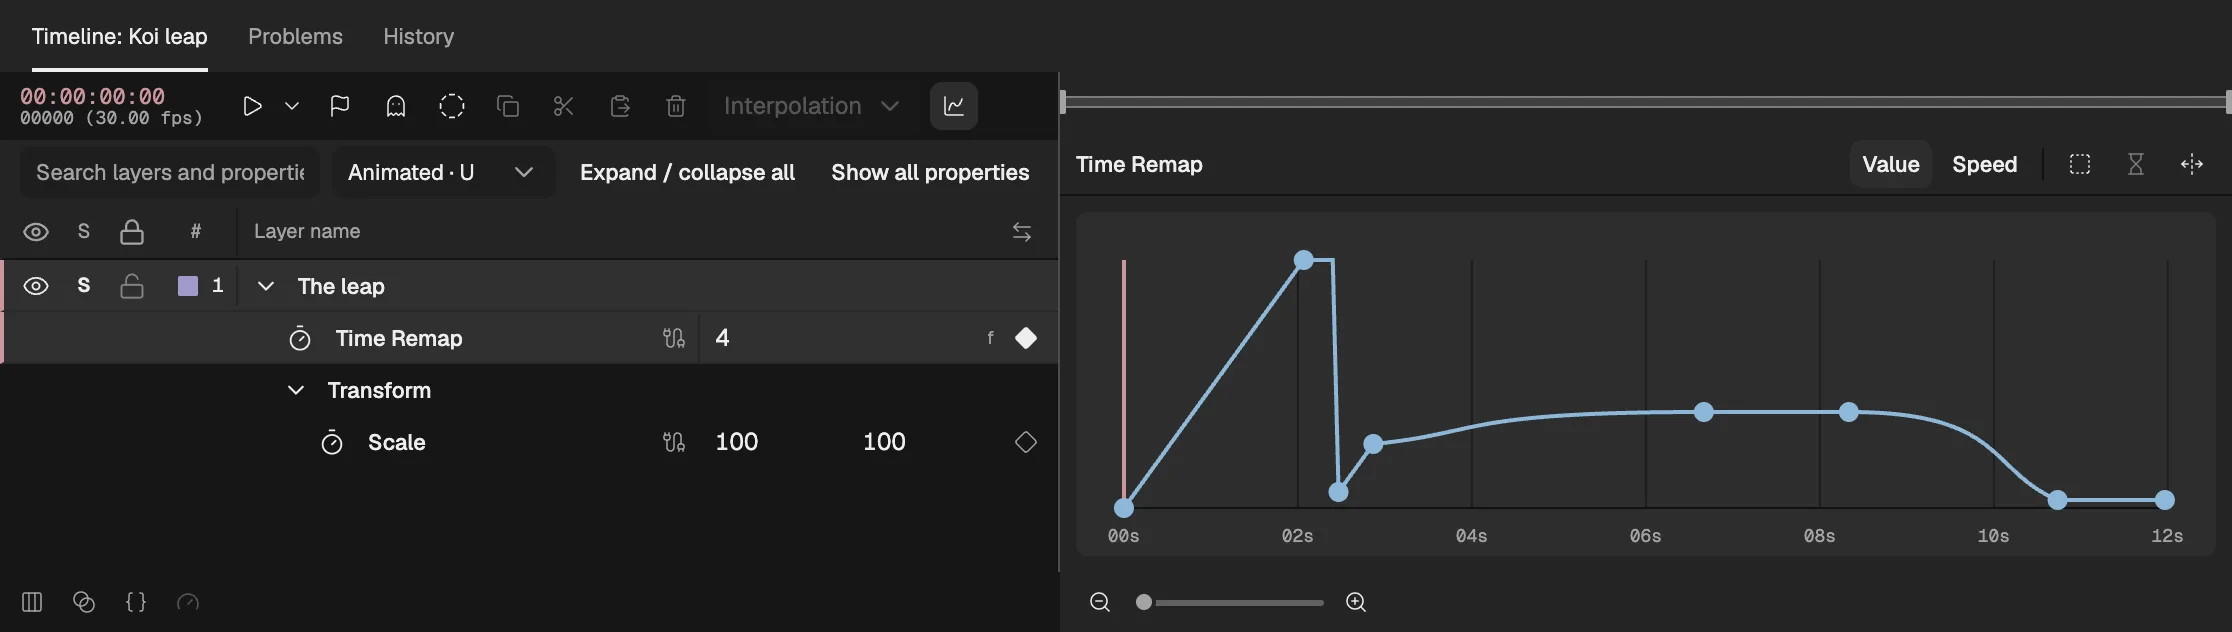Click the 00:00:00:00 timecode display

[x=92, y=96]
